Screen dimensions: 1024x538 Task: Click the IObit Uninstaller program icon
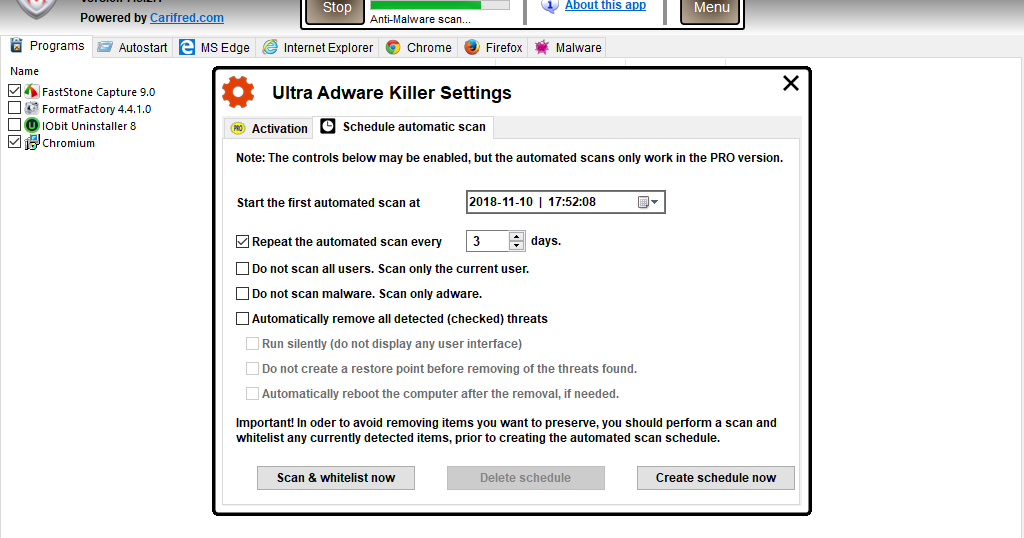click(32, 125)
